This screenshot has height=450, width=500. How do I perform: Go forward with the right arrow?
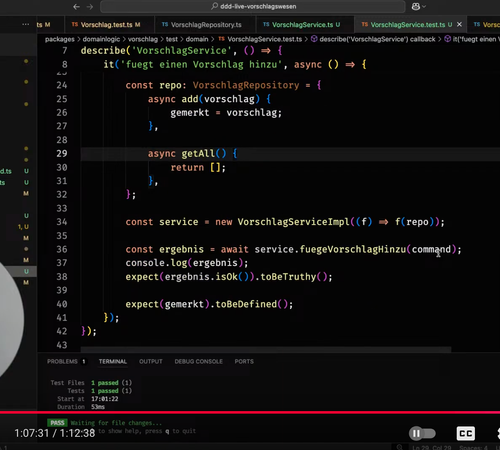point(90,7)
